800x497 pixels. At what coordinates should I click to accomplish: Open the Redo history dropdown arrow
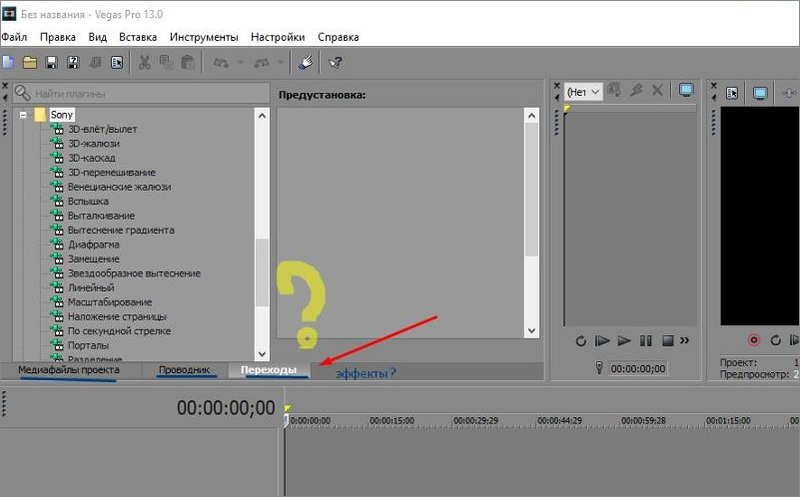(281, 62)
